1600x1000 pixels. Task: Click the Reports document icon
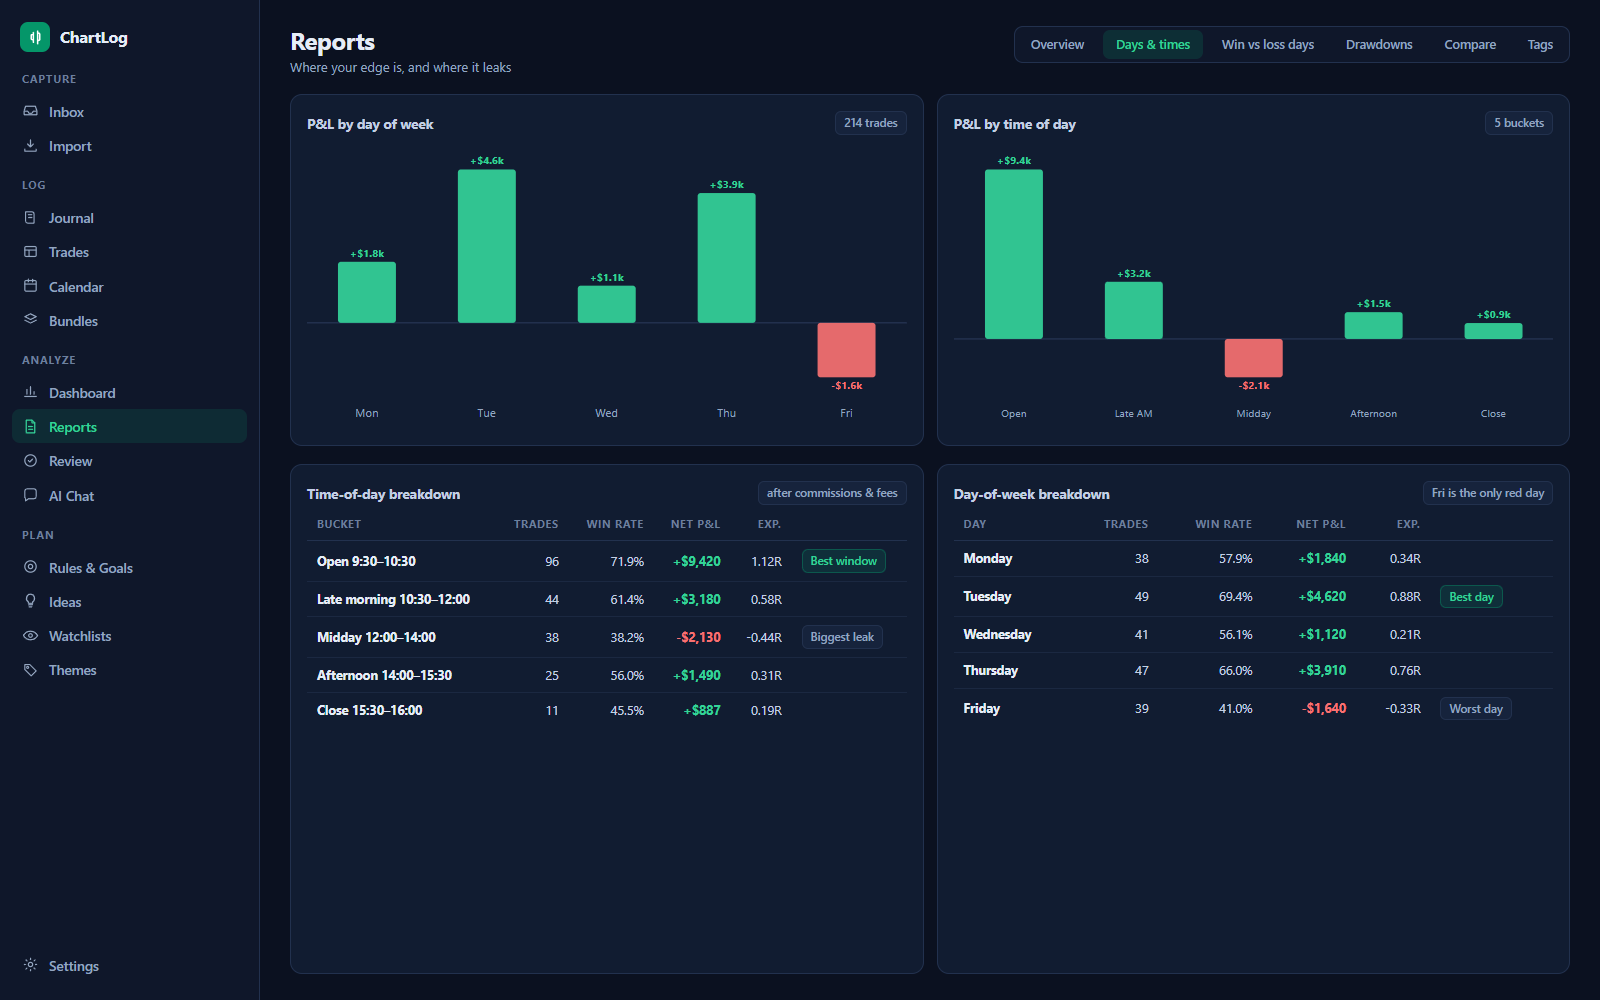coord(31,426)
